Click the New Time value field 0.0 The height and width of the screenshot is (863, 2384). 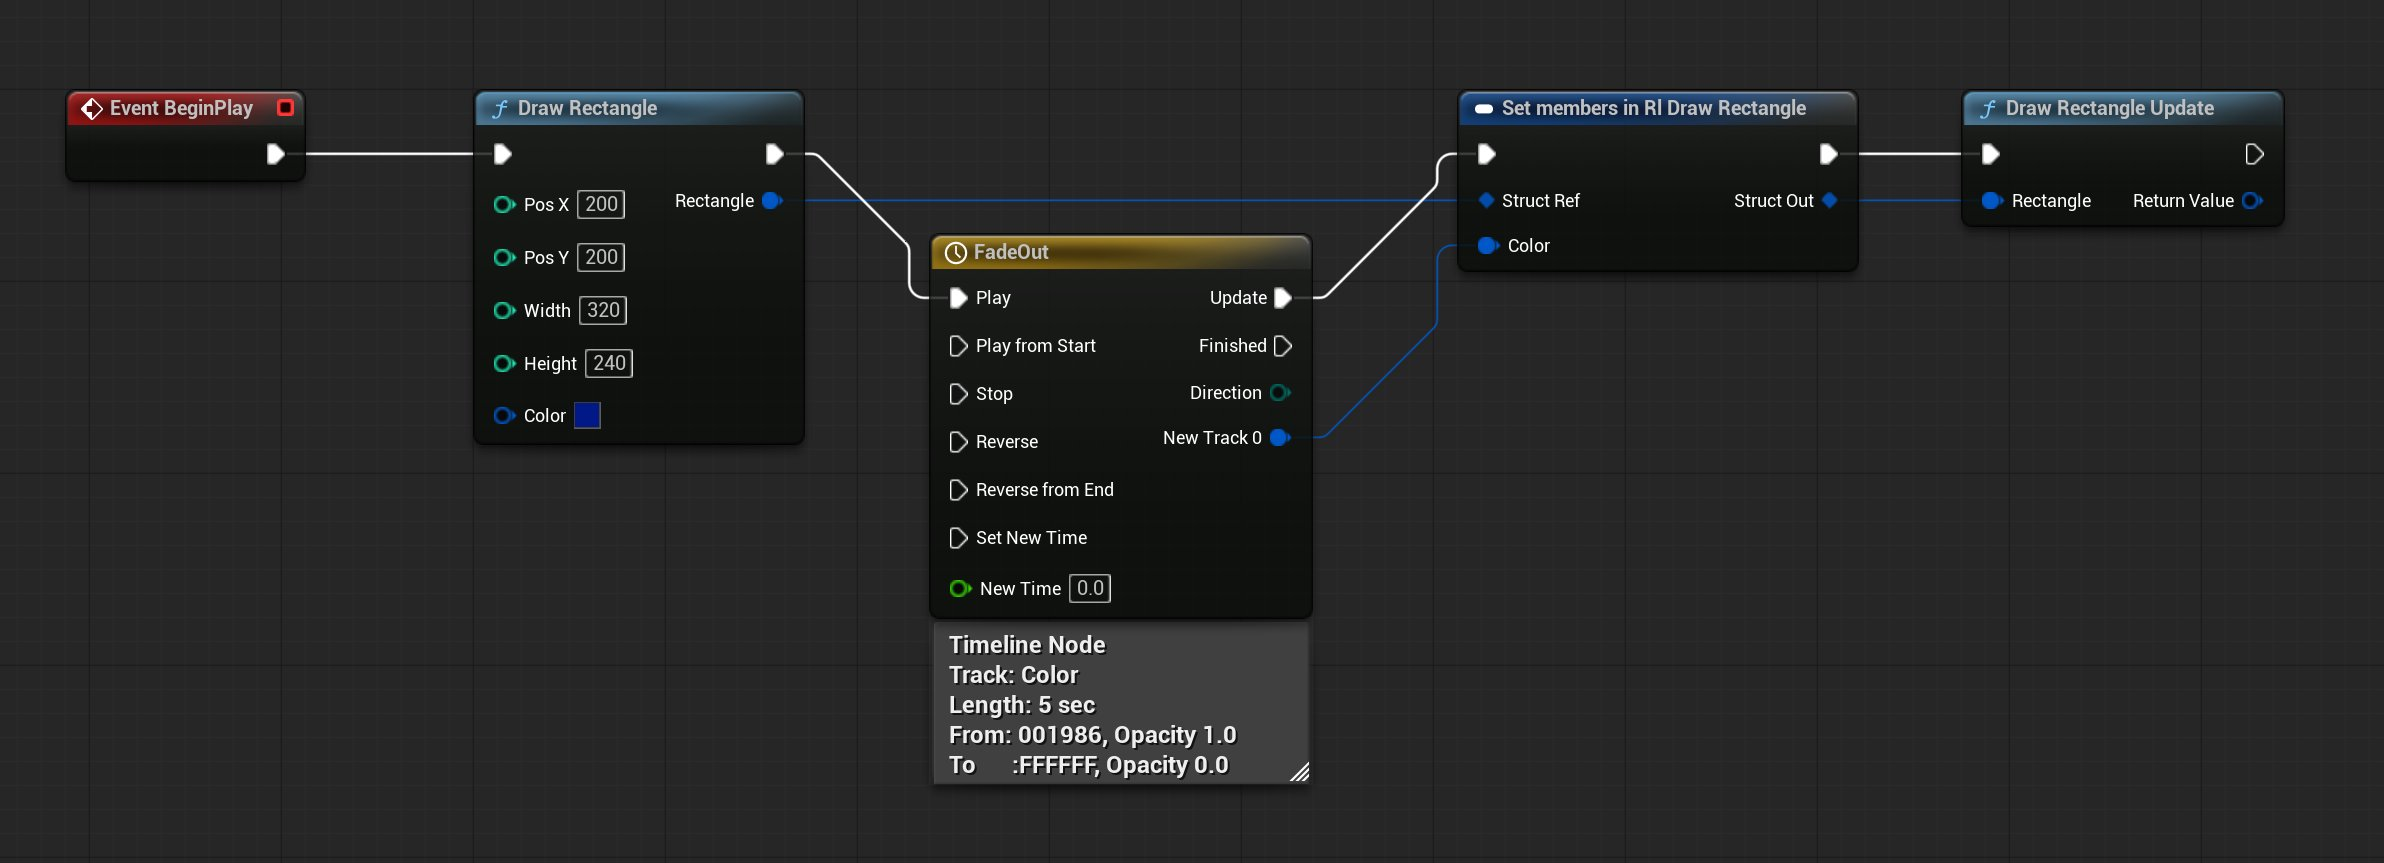coord(1090,588)
